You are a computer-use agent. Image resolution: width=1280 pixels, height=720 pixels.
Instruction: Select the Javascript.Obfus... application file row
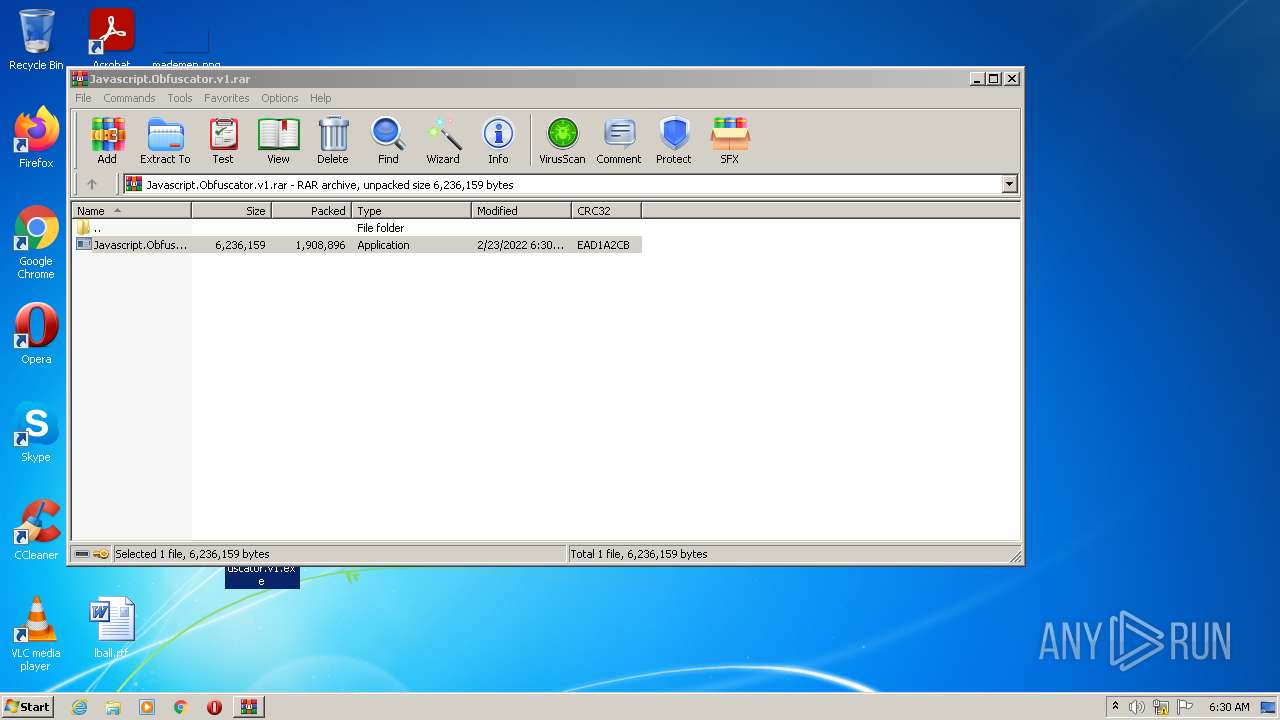[357, 245]
